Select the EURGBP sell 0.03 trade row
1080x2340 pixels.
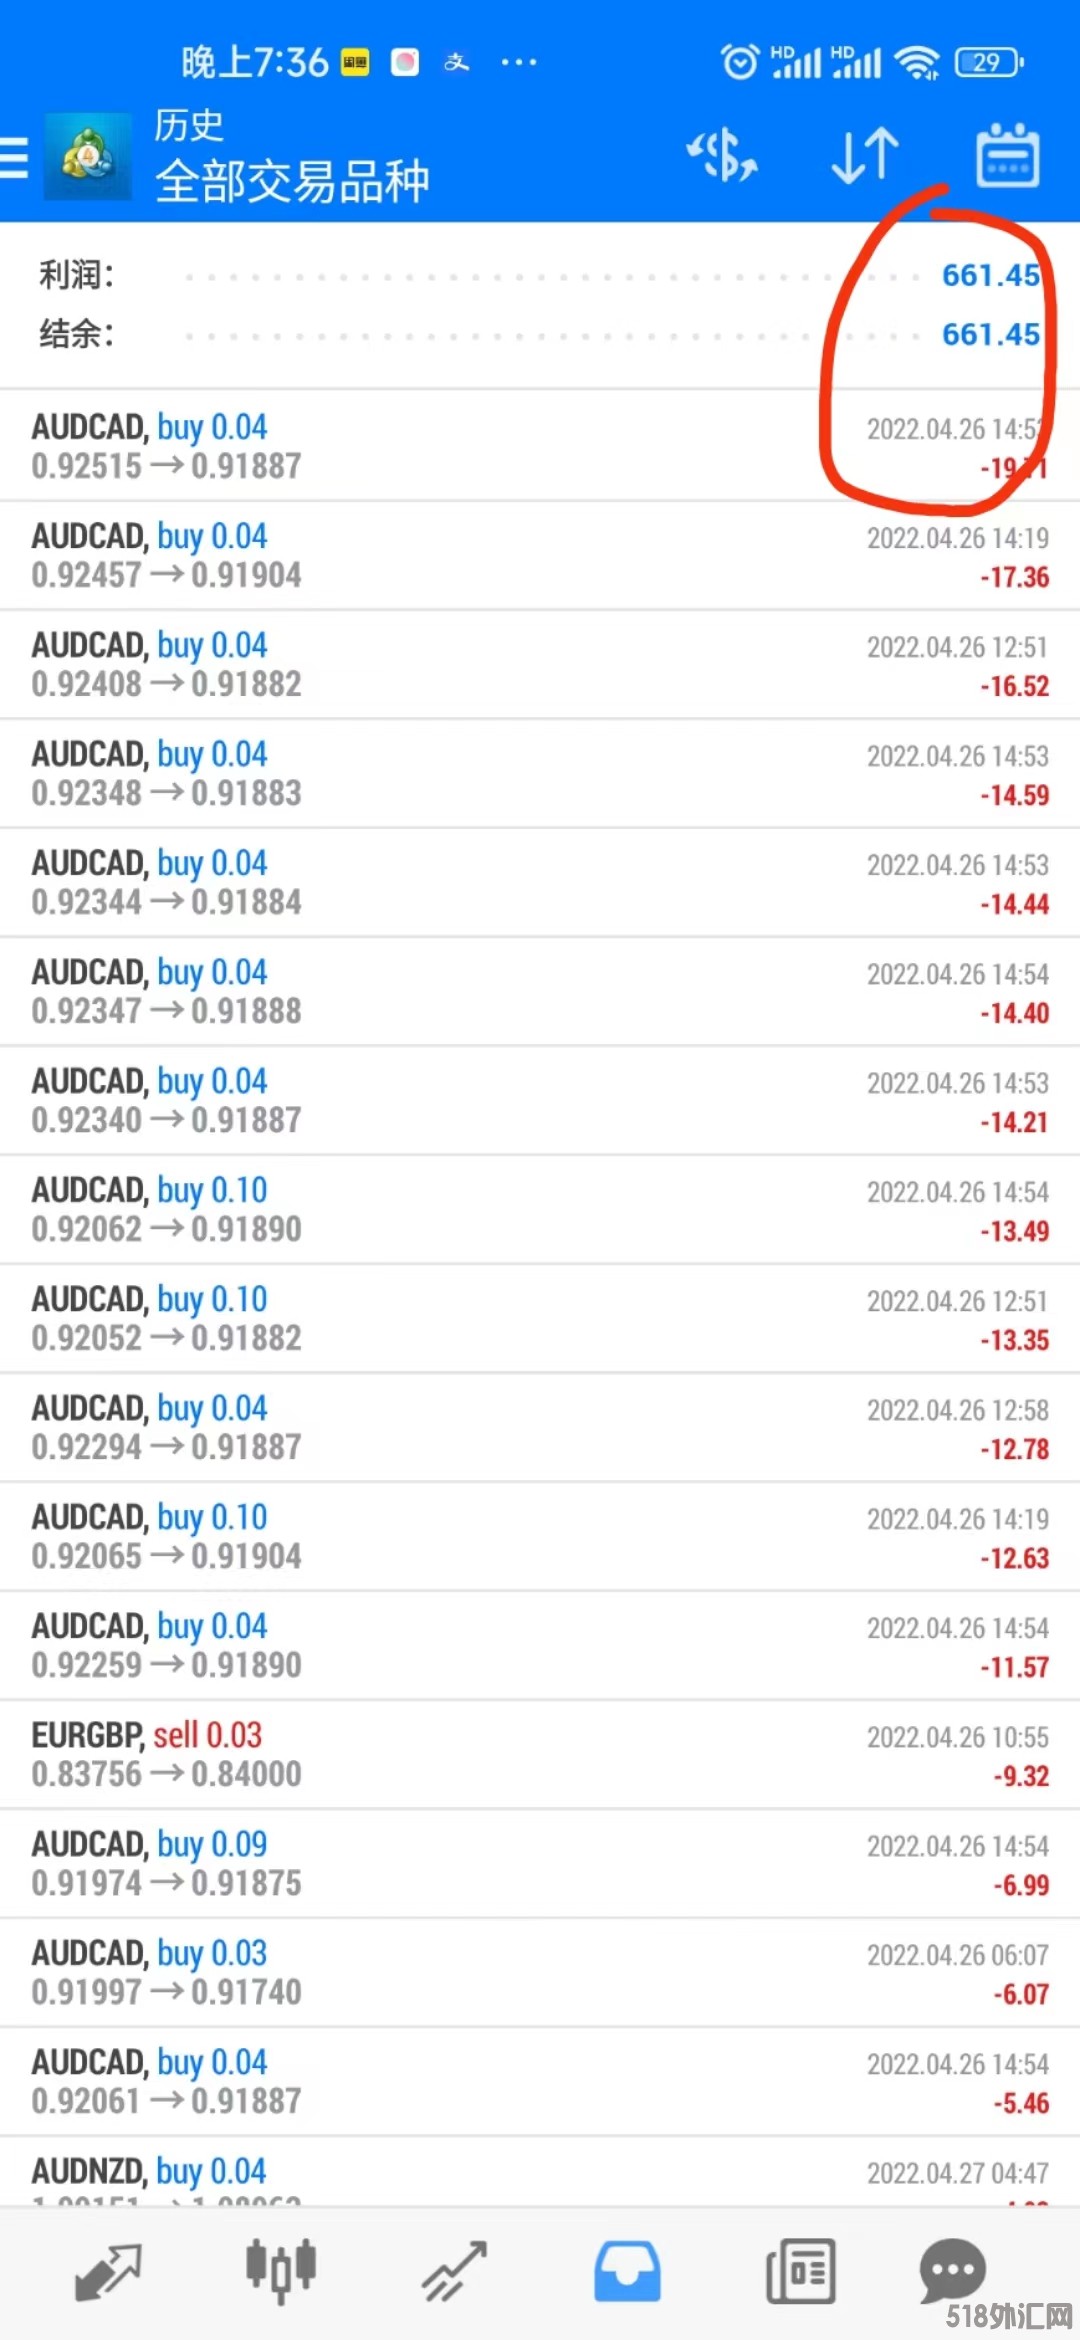click(540, 1755)
